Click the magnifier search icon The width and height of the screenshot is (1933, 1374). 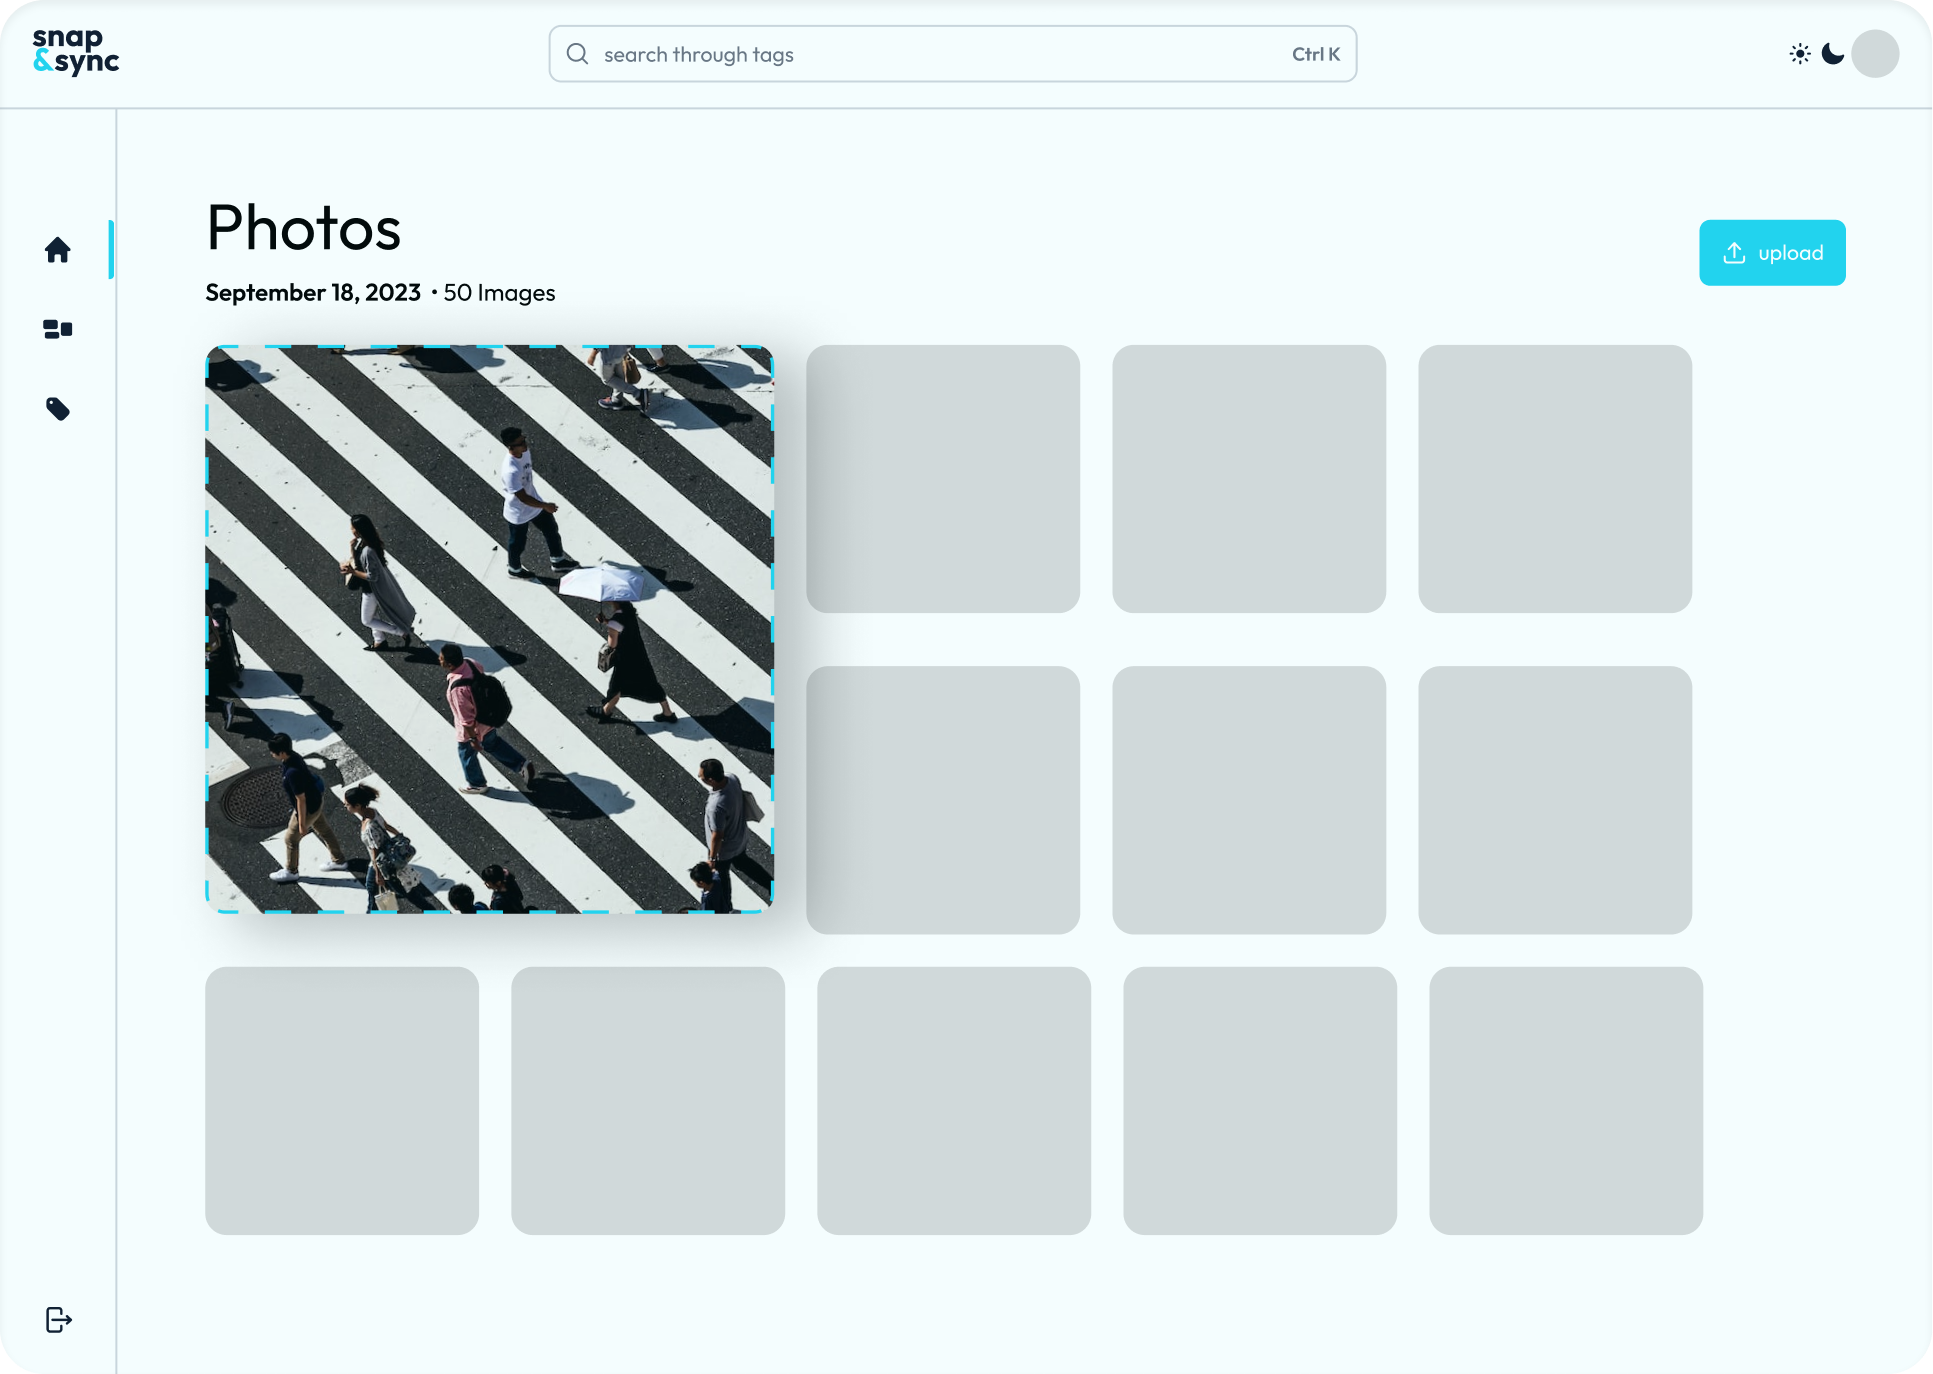click(578, 54)
